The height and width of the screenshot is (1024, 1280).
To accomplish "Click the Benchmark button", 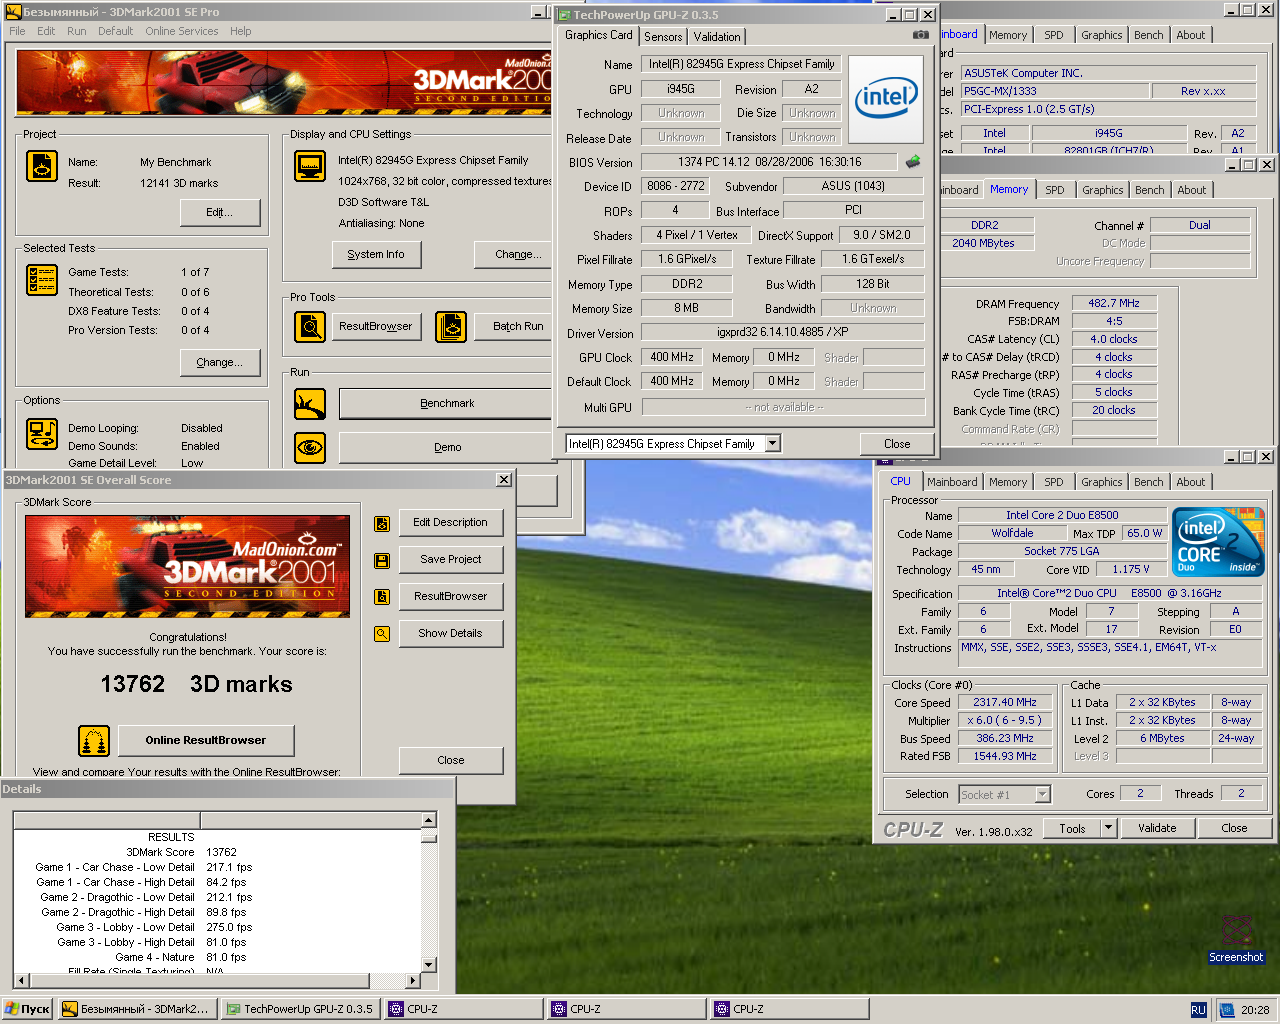I will click(x=447, y=404).
